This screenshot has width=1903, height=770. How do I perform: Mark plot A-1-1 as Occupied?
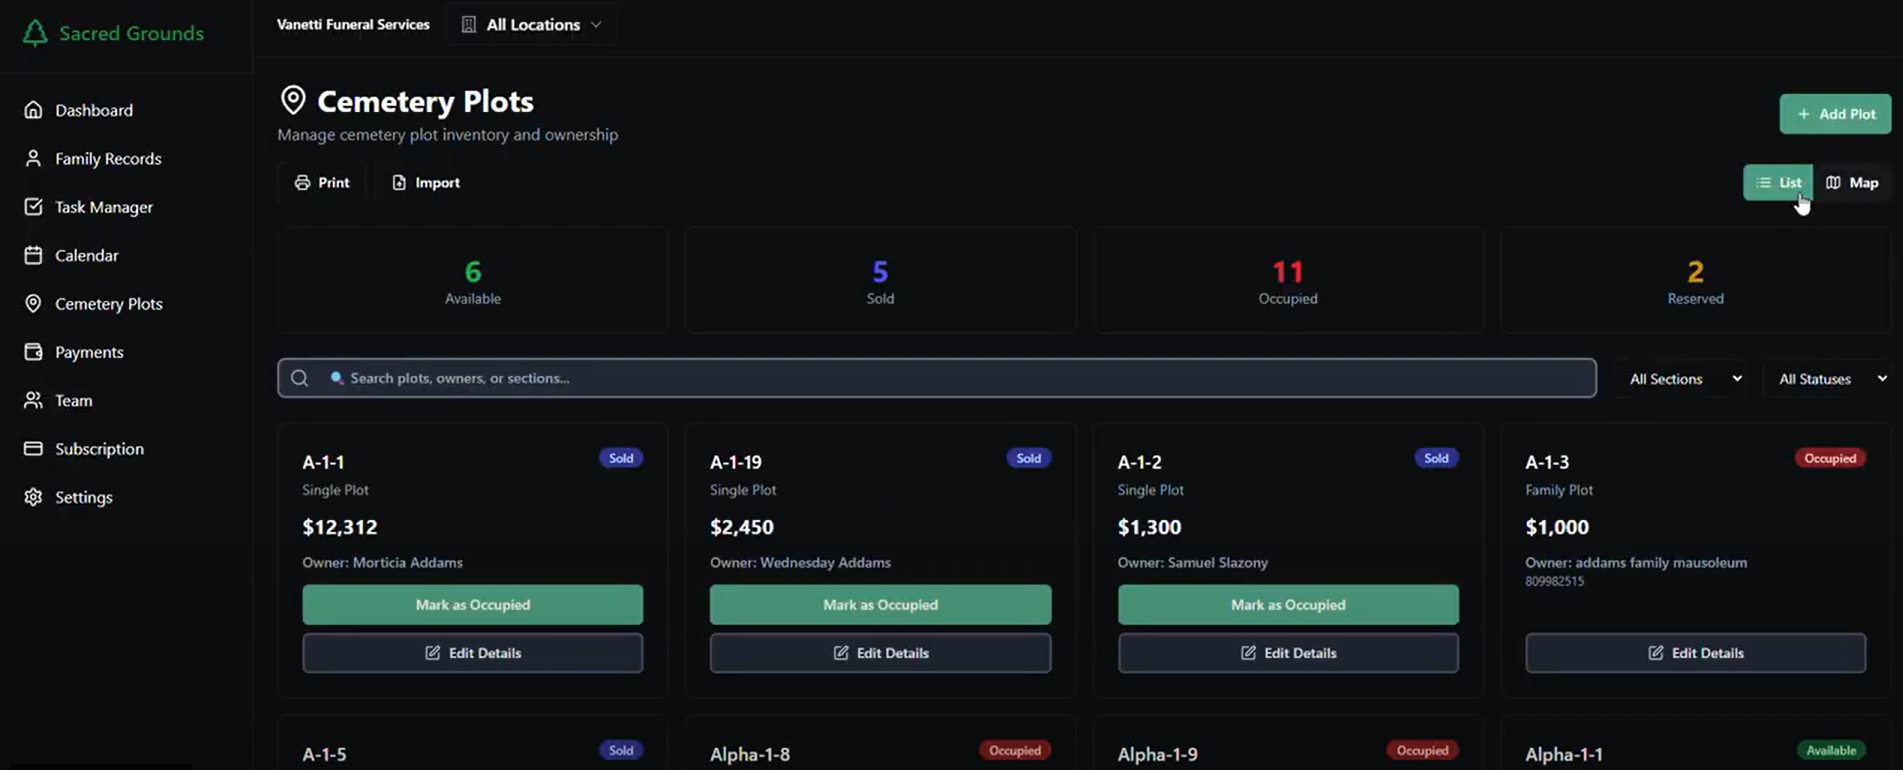(x=472, y=605)
